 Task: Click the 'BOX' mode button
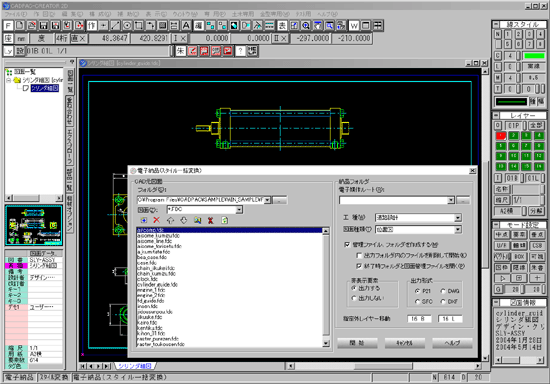coord(519,256)
